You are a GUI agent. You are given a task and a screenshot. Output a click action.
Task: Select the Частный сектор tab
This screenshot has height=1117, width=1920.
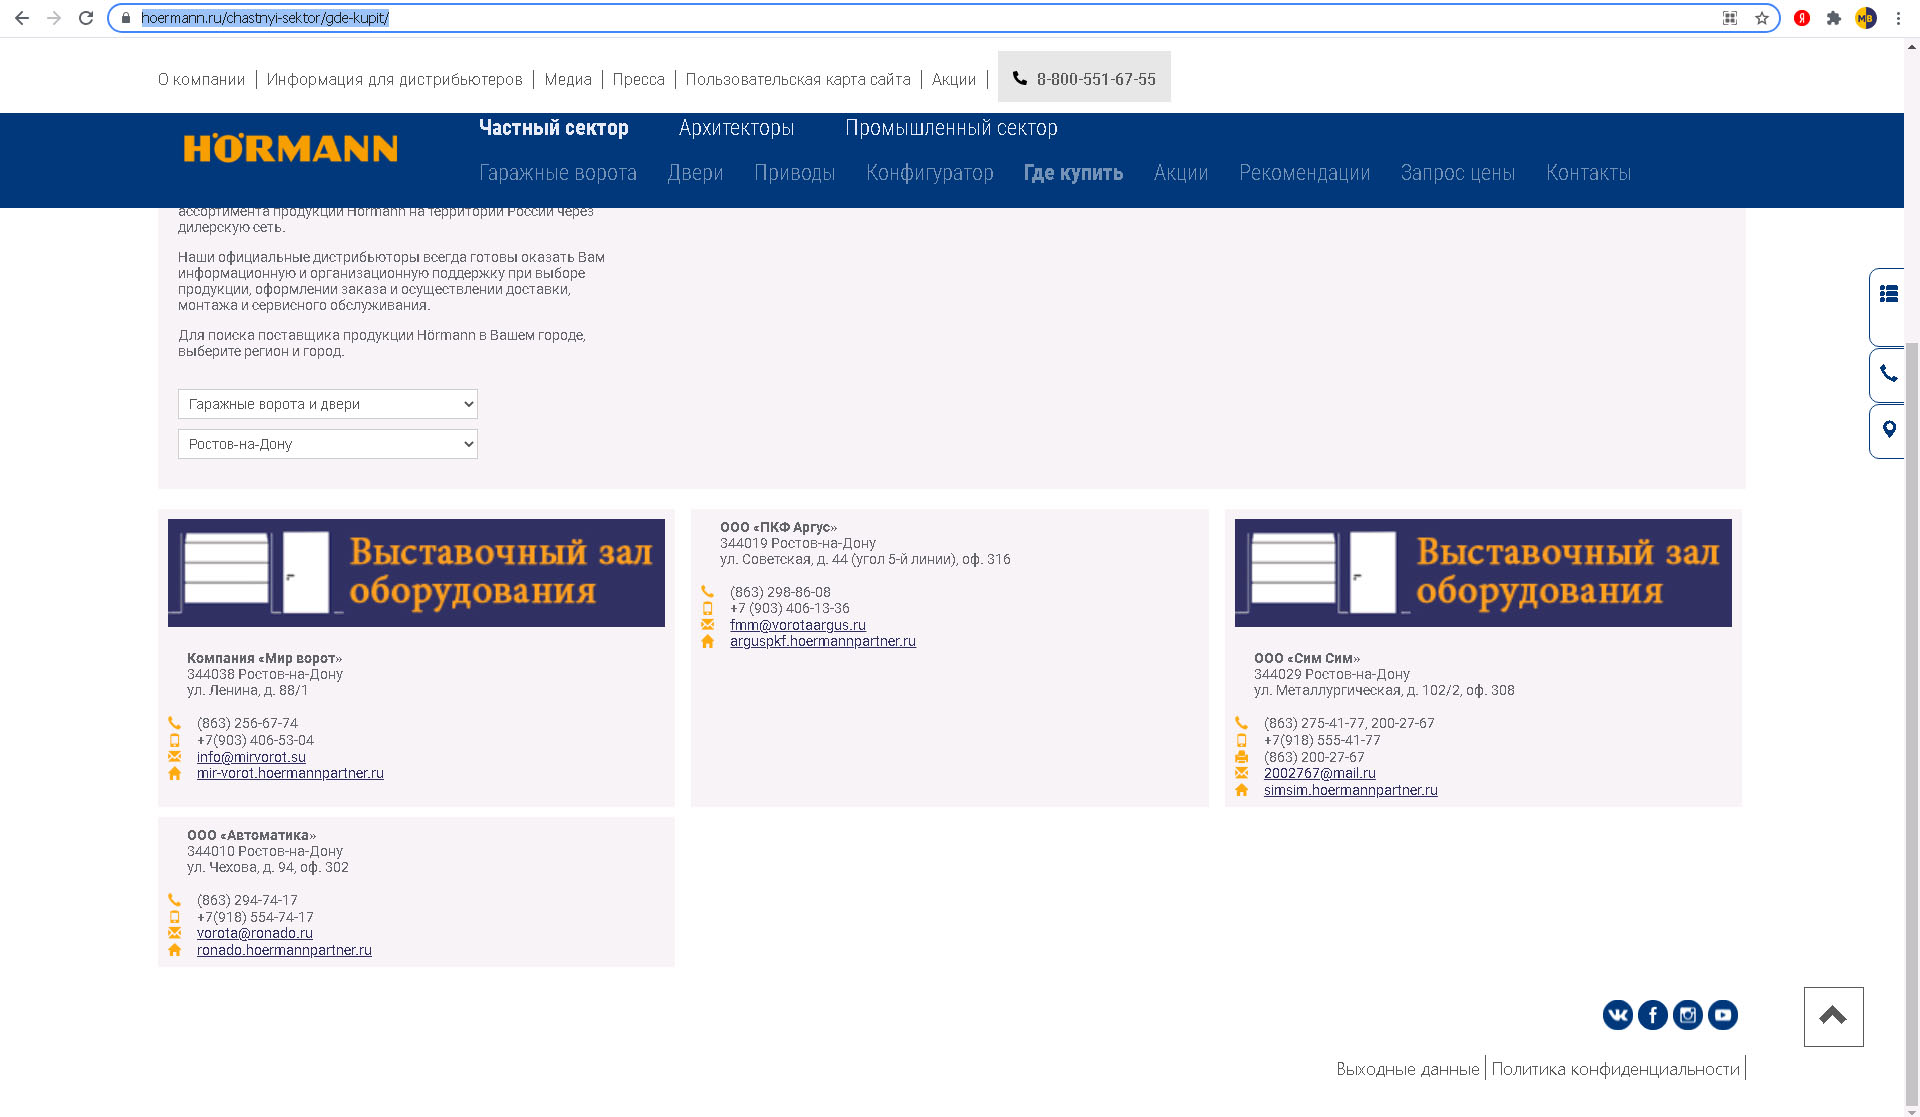pyautogui.click(x=554, y=128)
